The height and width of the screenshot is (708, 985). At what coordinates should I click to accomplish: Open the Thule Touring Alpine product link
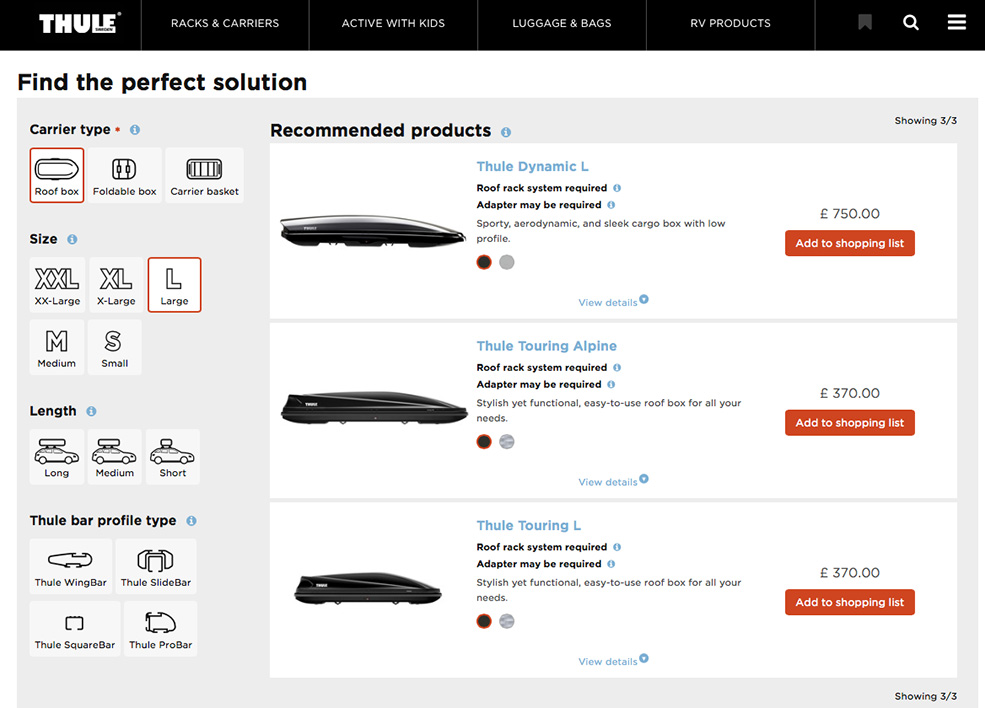tap(546, 346)
